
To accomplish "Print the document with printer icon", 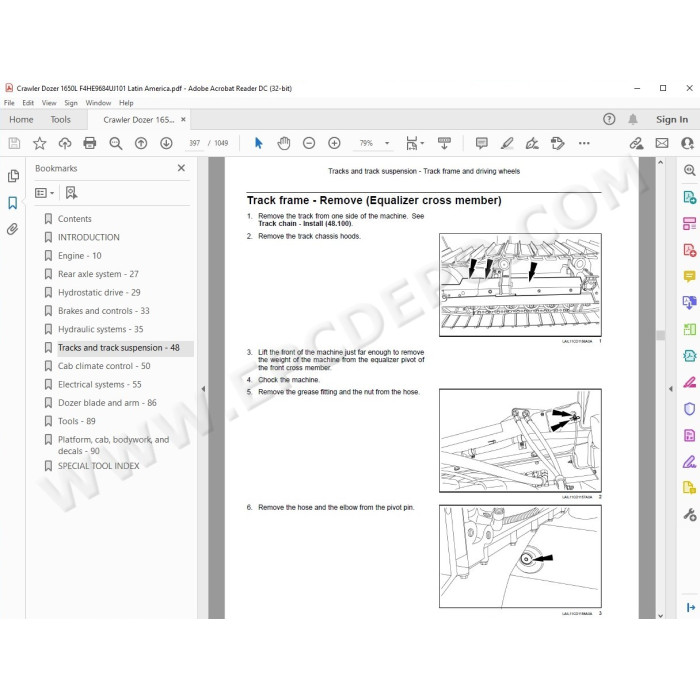I will point(90,143).
